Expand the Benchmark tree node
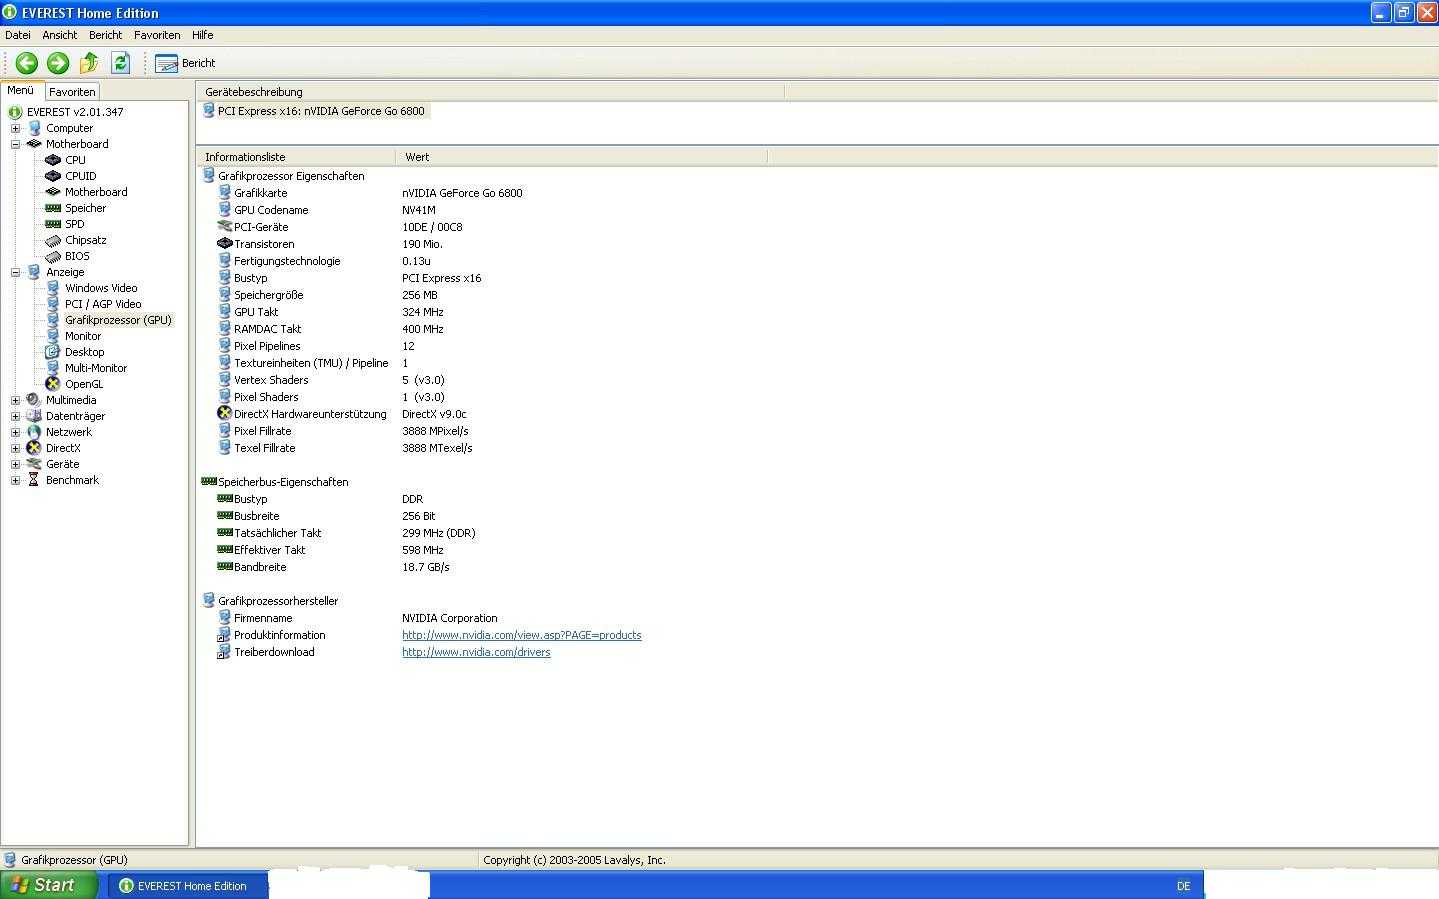This screenshot has height=899, width=1439. 15,480
